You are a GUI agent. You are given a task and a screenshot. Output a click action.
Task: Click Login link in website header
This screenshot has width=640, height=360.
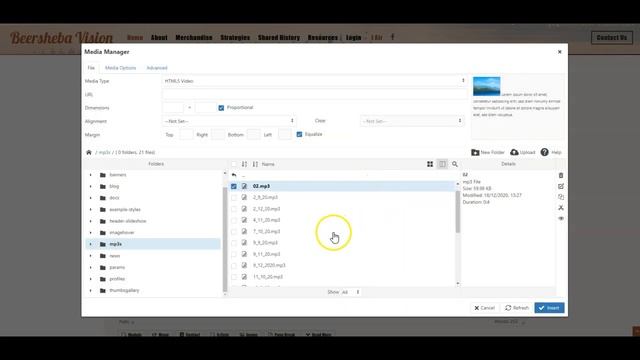(x=353, y=38)
